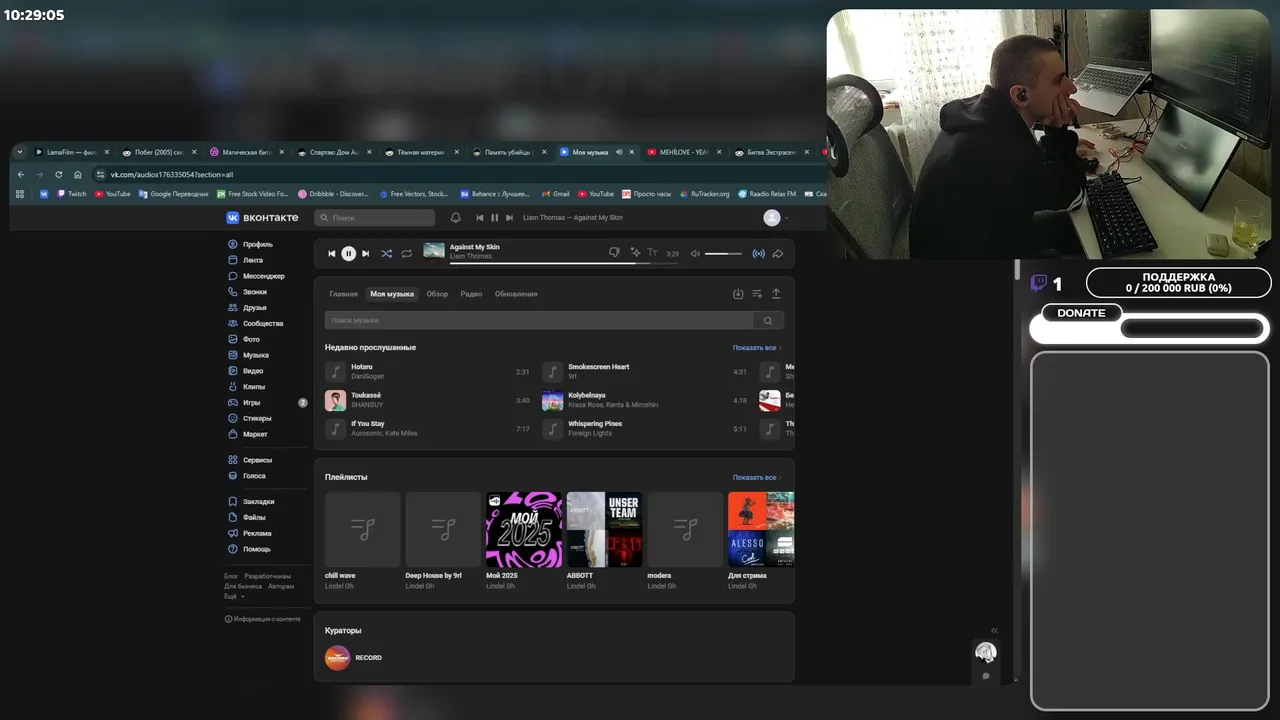Viewport: 1280px width, 720px height.
Task: Play Kolybelnaya by Krasa Rosa
Action: pos(645,400)
